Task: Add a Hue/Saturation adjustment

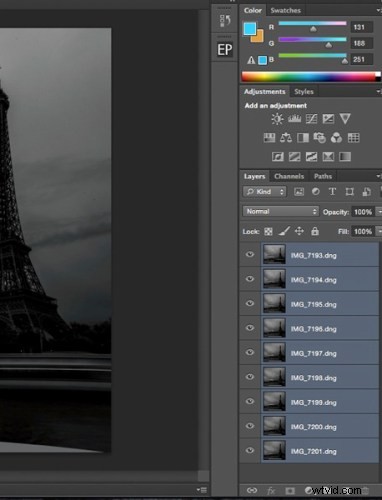Action: pos(269,138)
